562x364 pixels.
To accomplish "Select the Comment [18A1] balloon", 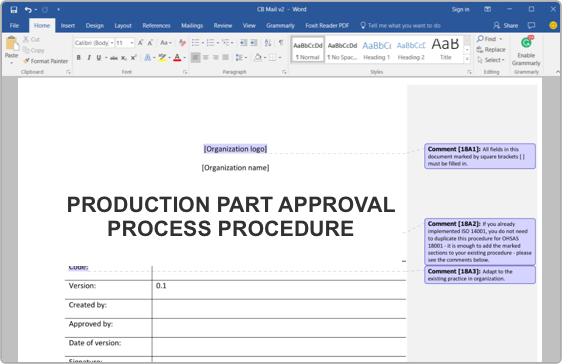I will pyautogui.click(x=480, y=156).
